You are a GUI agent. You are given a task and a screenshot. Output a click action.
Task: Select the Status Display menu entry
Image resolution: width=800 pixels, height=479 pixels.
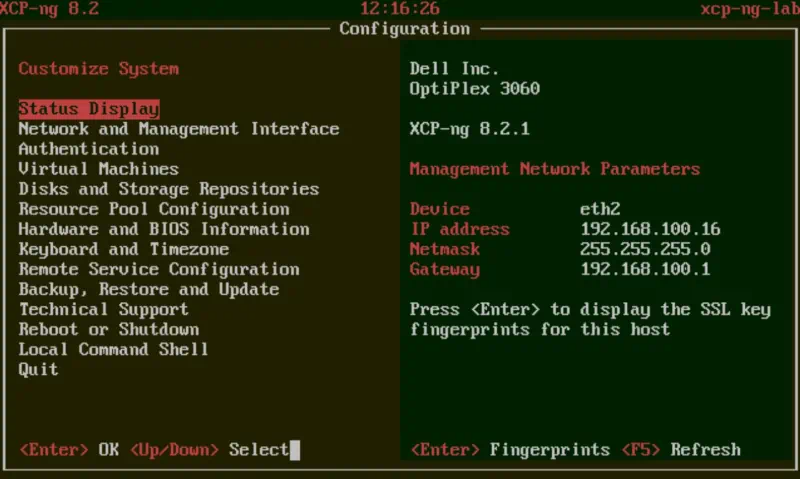[x=89, y=109]
